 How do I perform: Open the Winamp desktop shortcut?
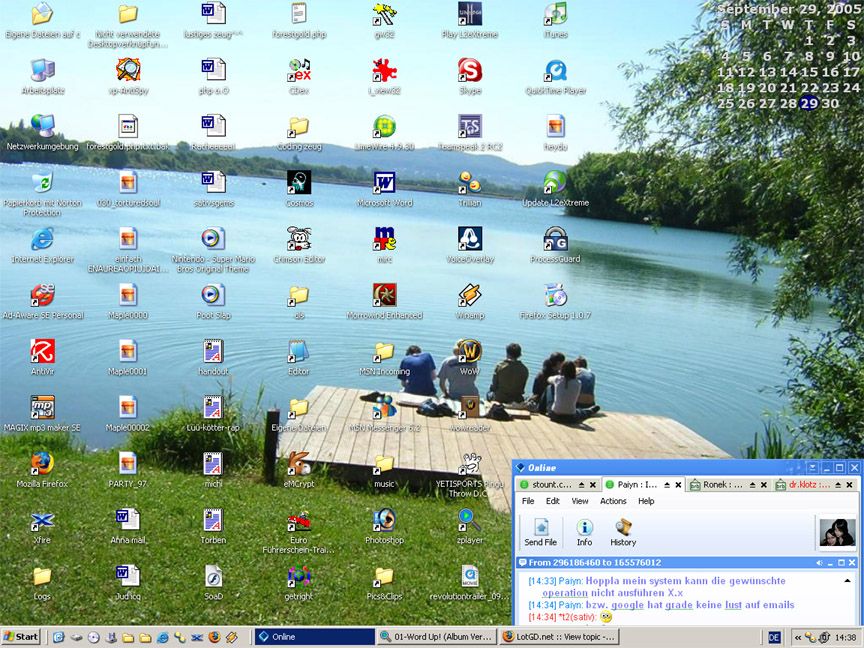[x=470, y=295]
